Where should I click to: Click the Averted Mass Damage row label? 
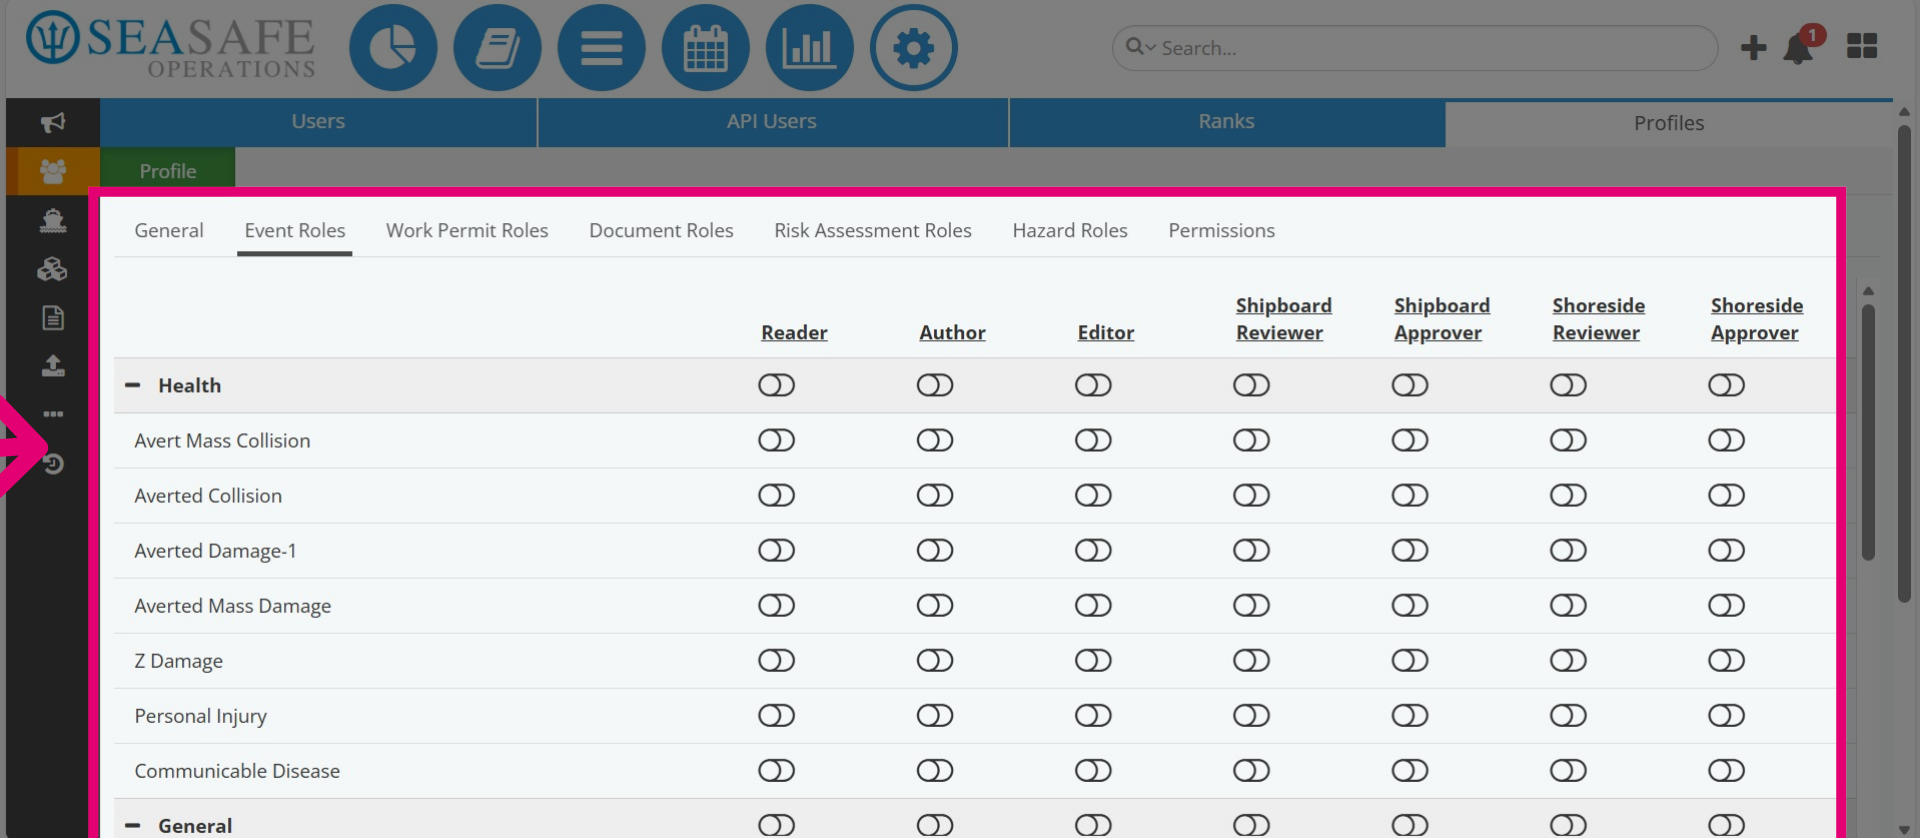(233, 606)
